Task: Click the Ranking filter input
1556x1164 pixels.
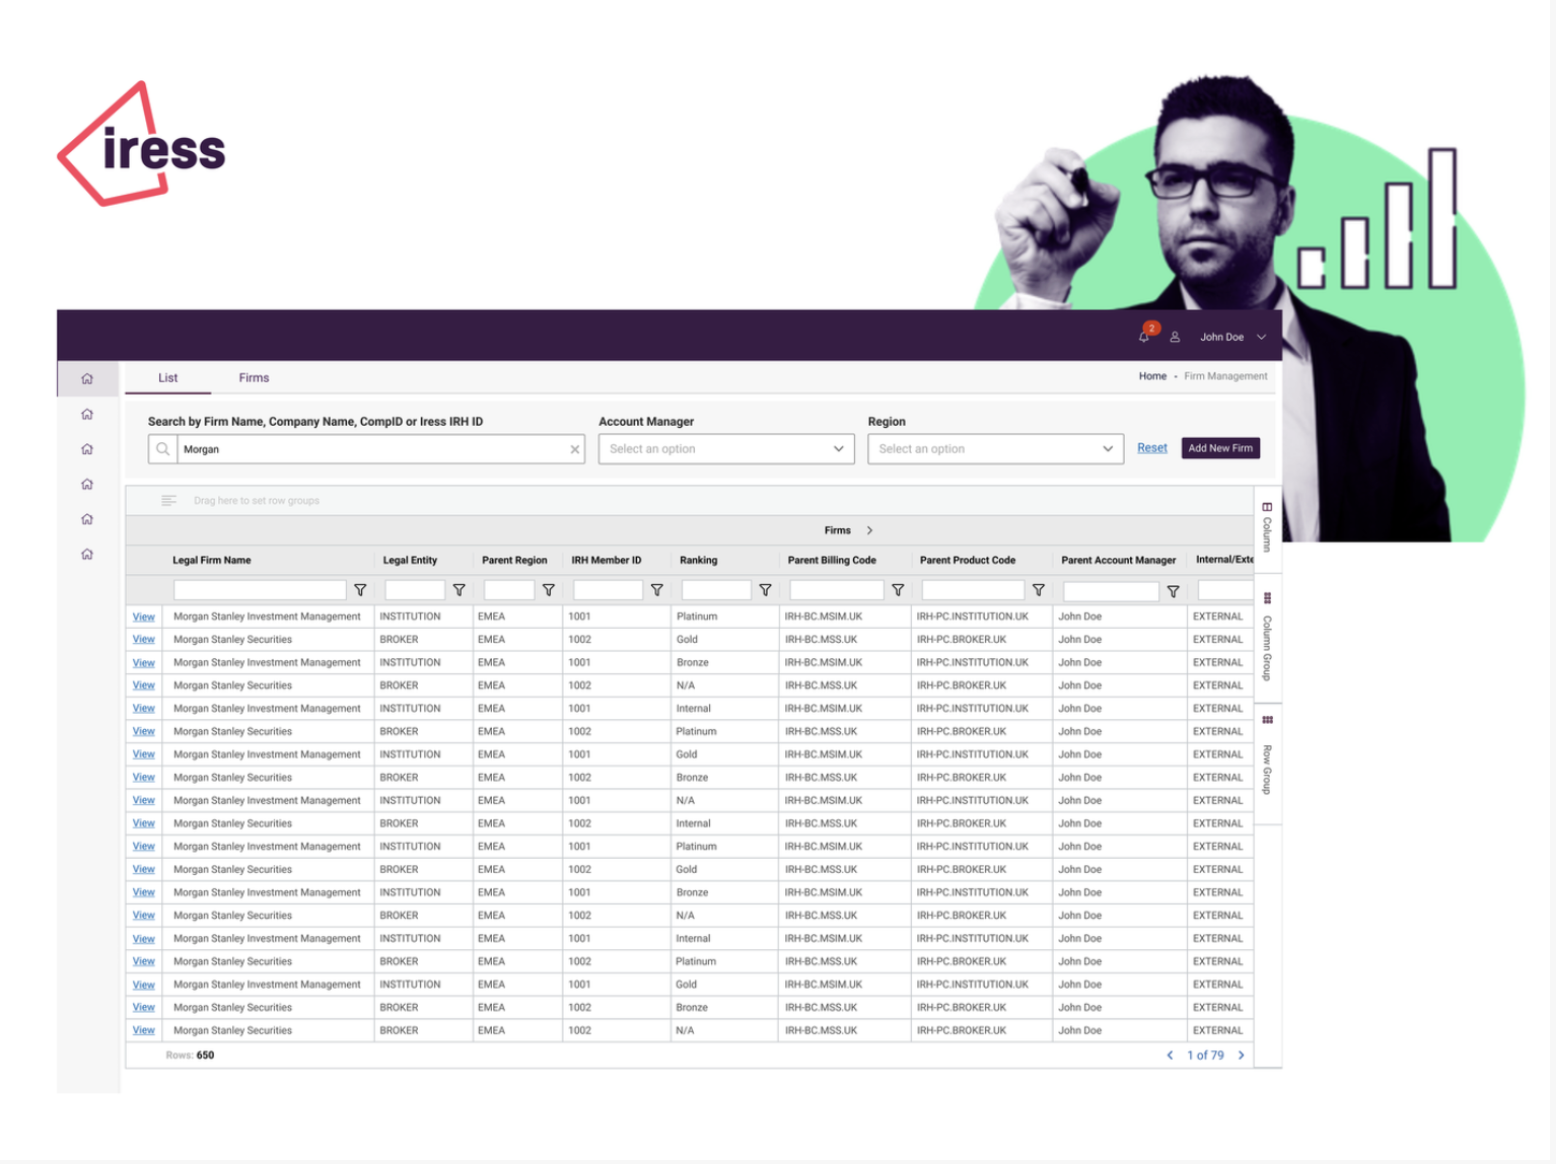Action: point(716,591)
